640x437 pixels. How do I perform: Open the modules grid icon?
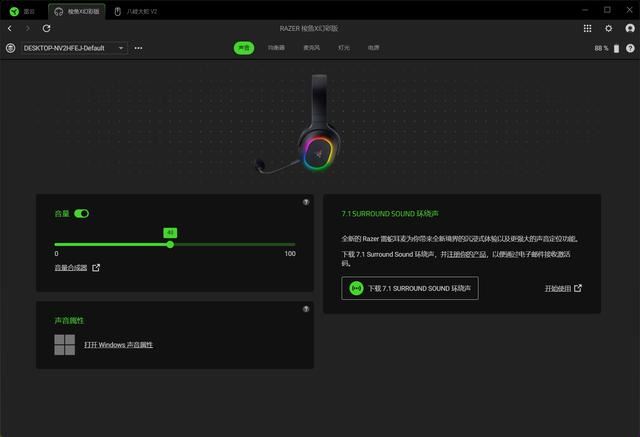[x=587, y=28]
